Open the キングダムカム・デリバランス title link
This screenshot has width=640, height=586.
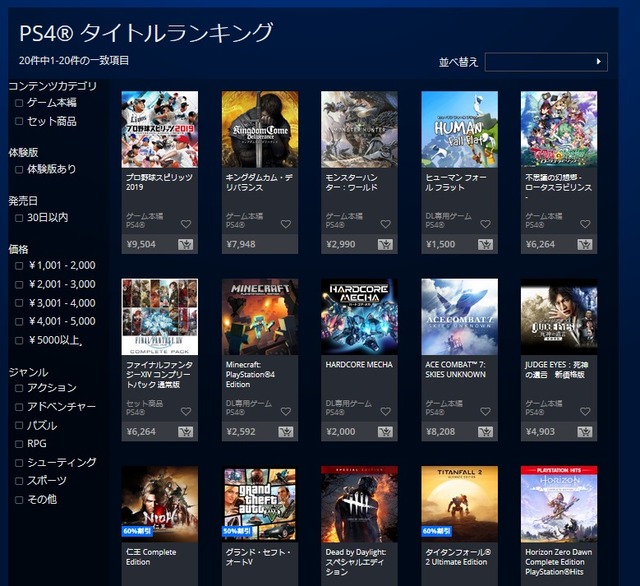click(259, 182)
